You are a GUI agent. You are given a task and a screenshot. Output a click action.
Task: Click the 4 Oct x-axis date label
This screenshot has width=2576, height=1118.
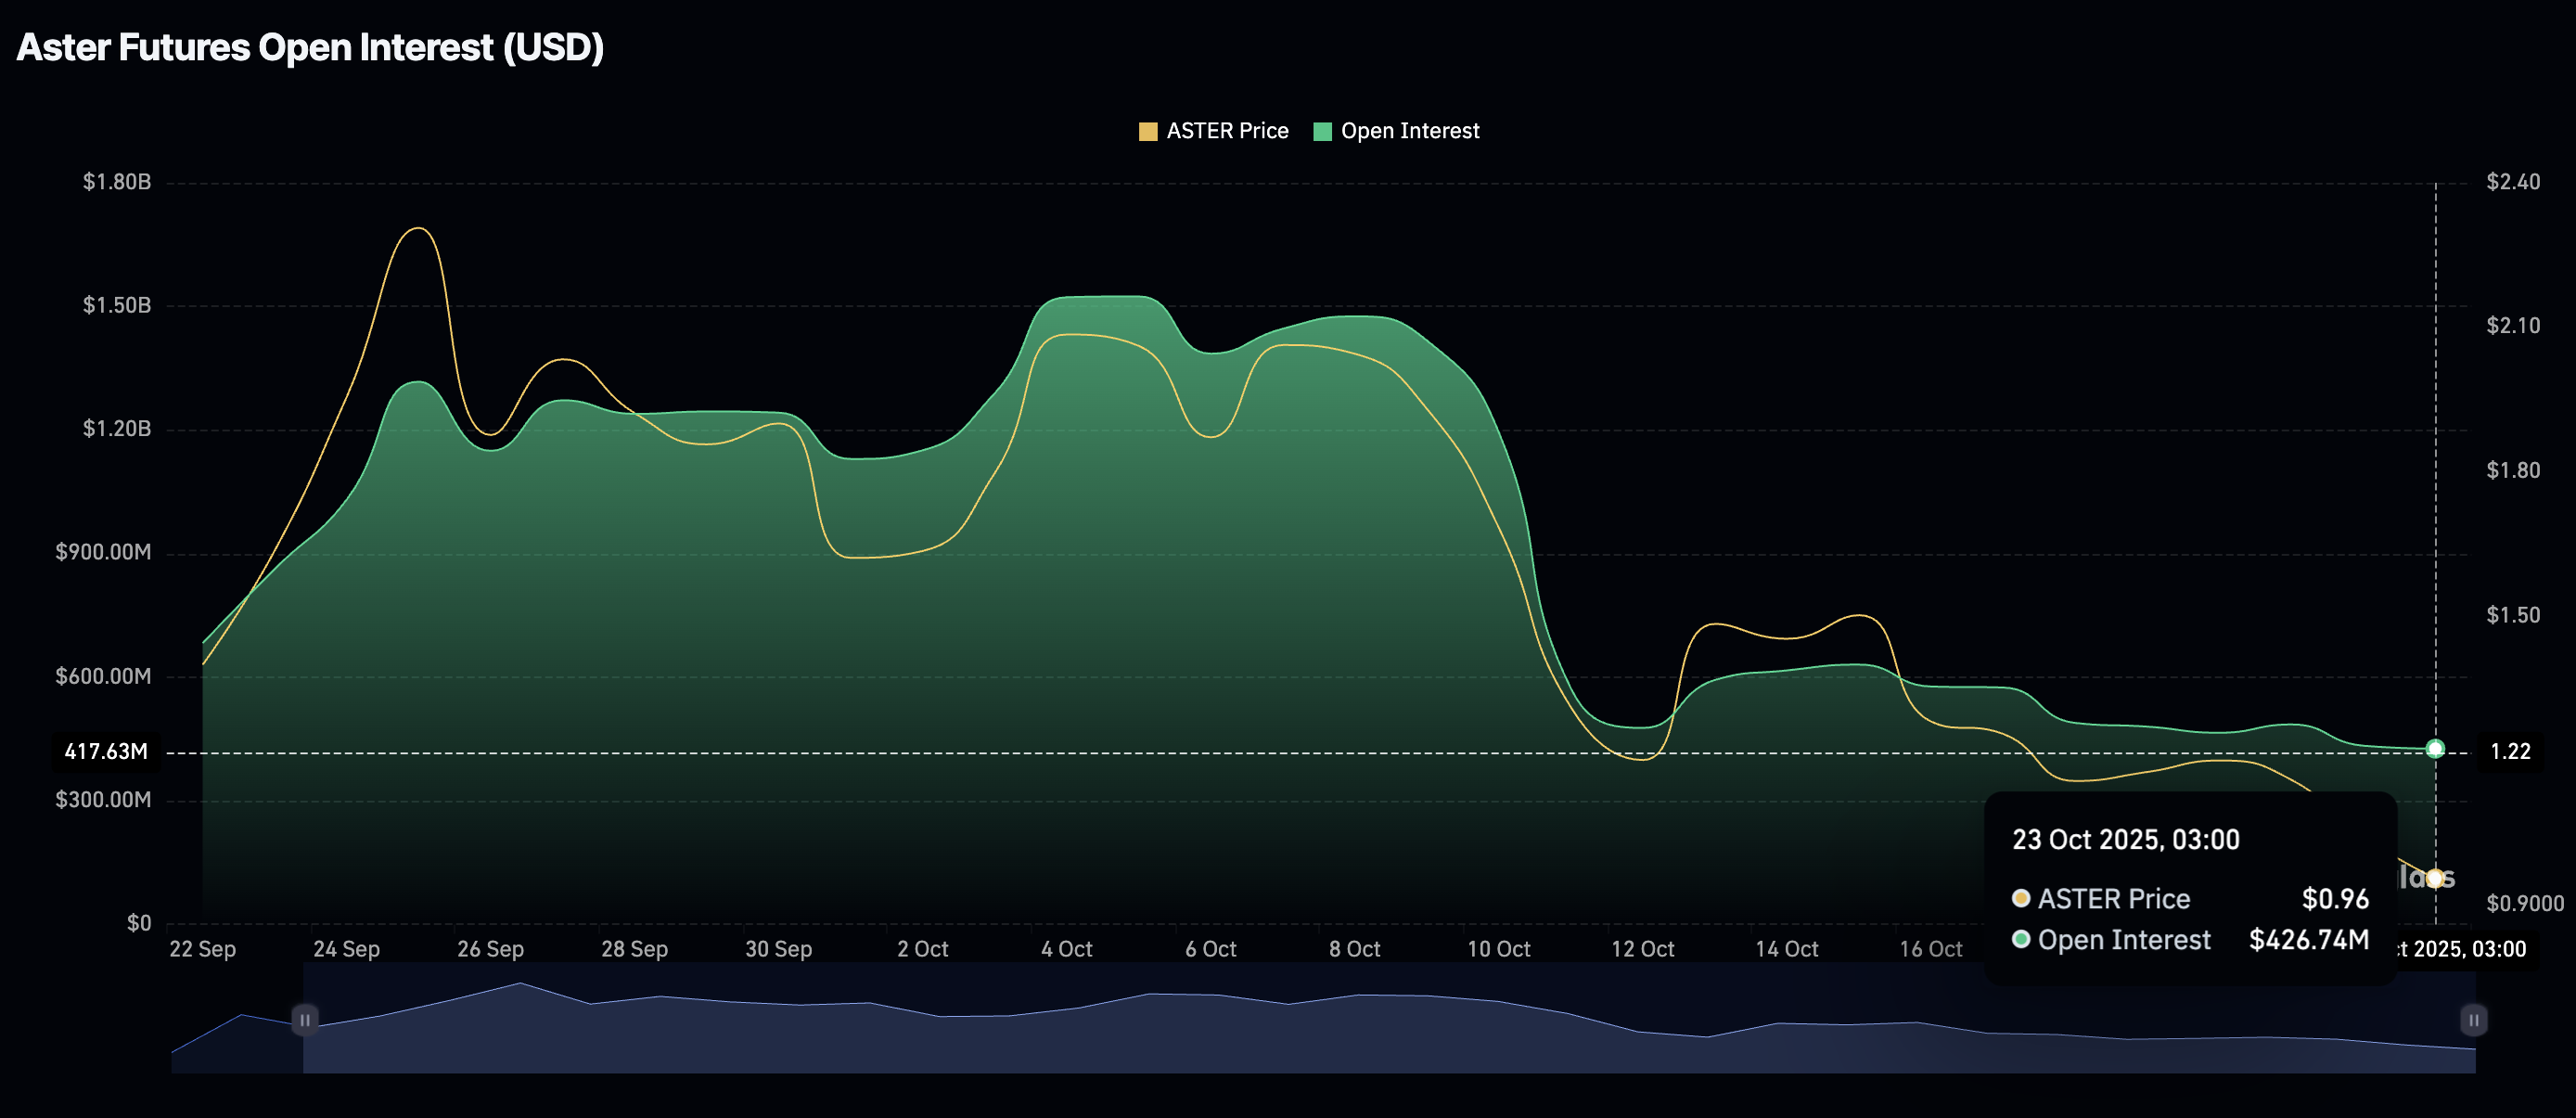point(1066,948)
